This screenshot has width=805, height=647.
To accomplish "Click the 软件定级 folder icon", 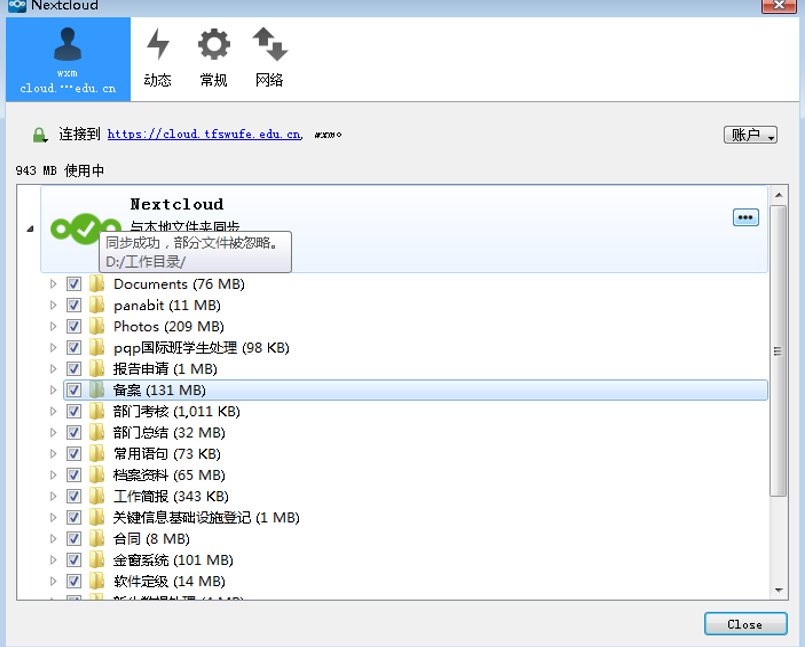I will pyautogui.click(x=97, y=580).
